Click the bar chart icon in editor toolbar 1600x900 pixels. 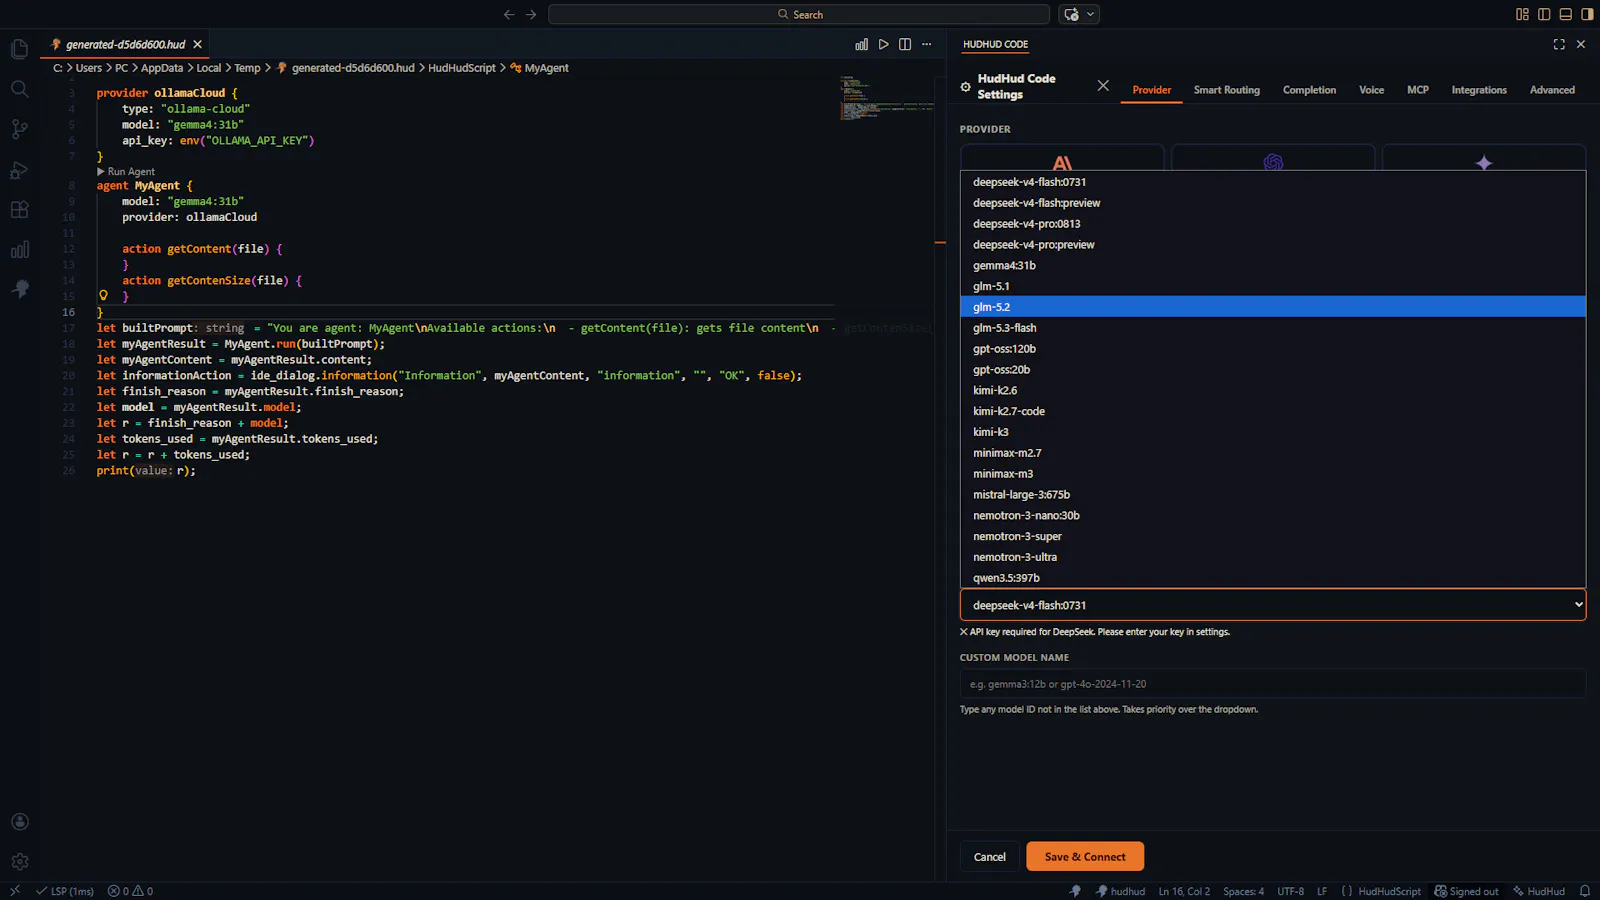point(861,44)
